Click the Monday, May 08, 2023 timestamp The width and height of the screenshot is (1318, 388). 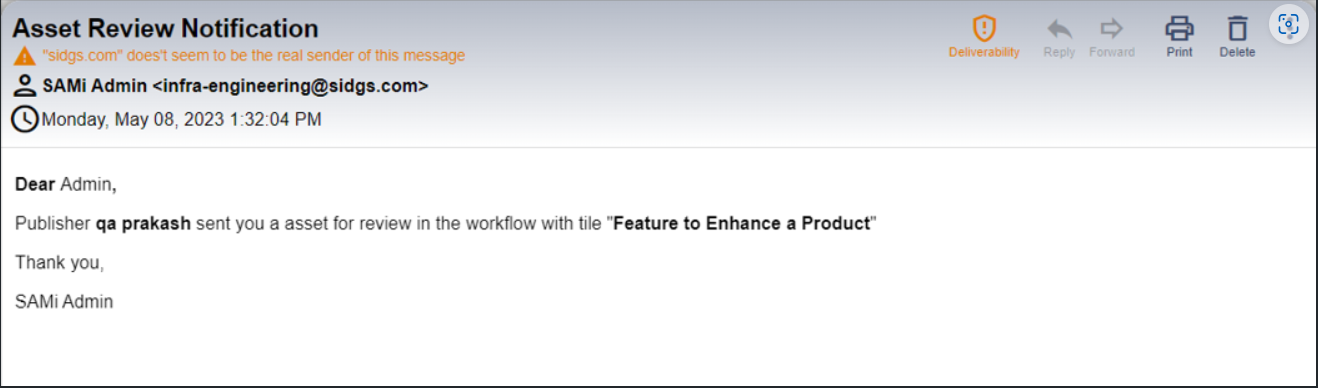tap(181, 120)
